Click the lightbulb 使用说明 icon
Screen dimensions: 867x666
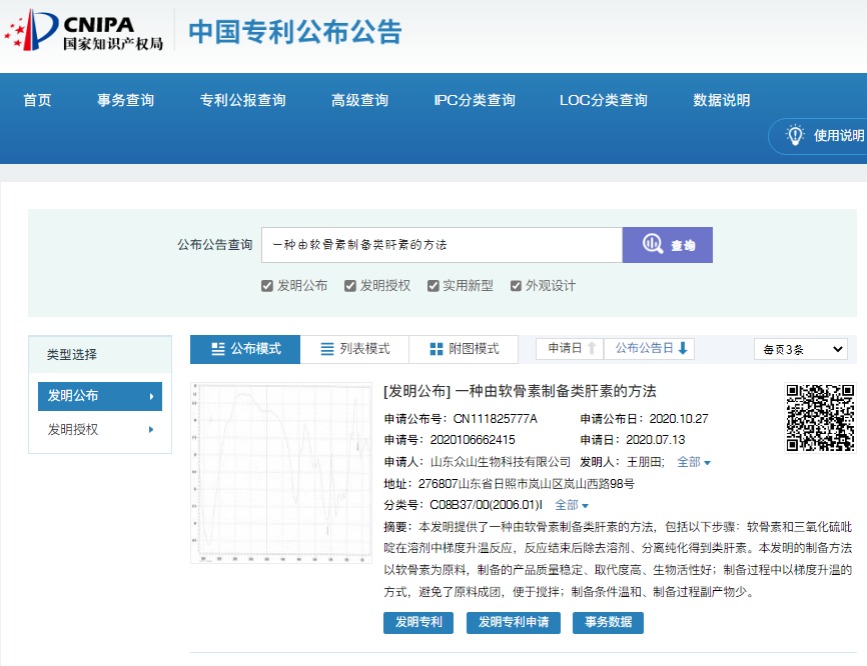[796, 135]
